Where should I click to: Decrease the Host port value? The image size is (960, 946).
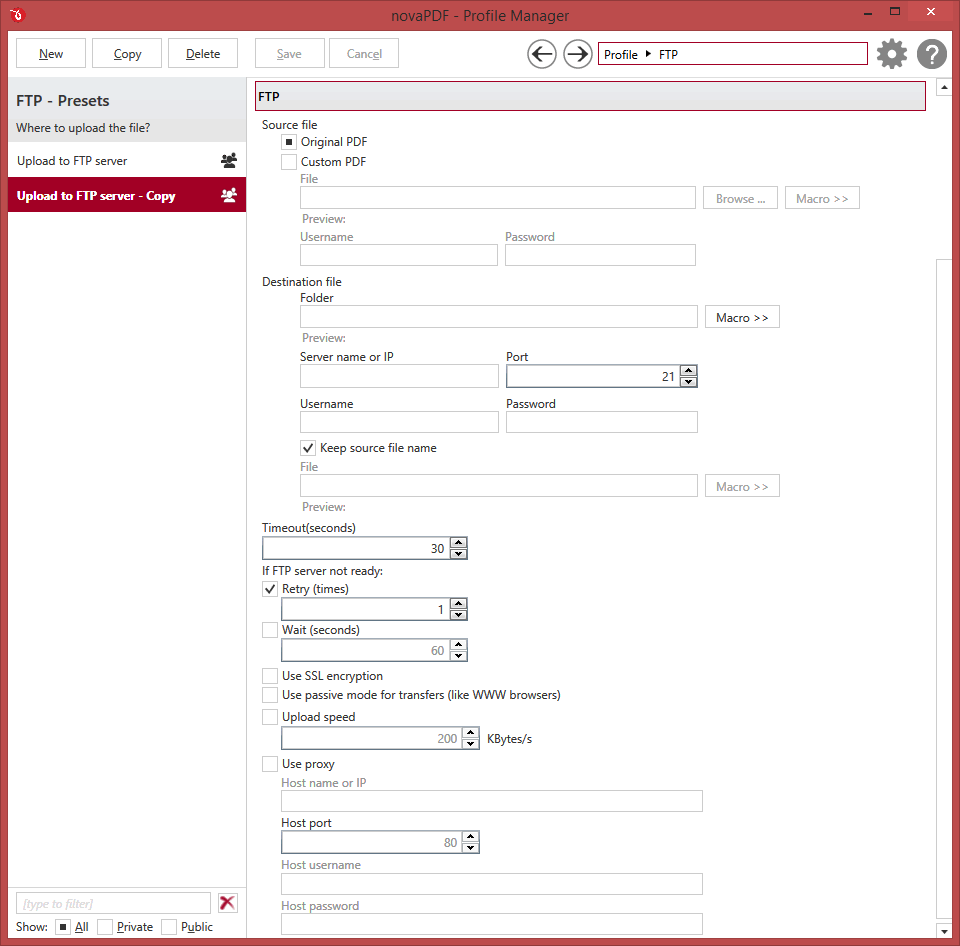coord(470,848)
